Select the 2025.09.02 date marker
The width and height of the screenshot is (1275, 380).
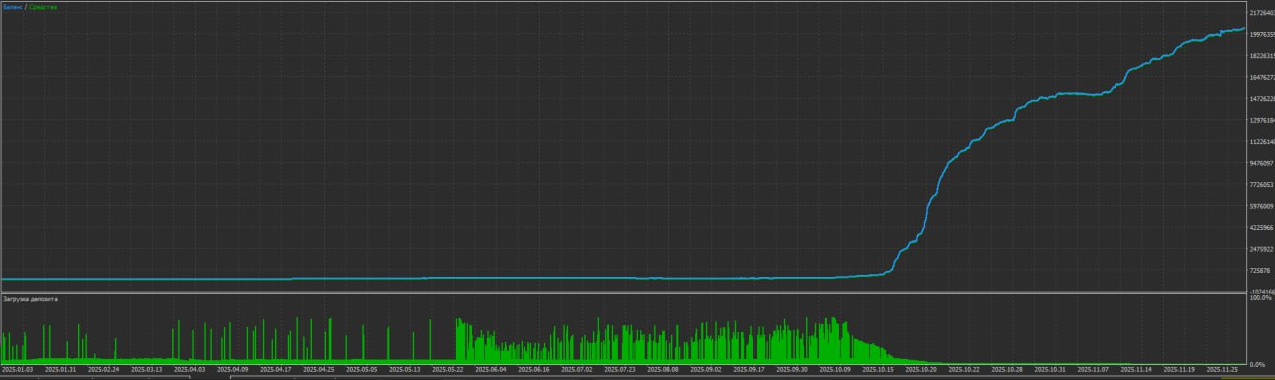pos(706,369)
